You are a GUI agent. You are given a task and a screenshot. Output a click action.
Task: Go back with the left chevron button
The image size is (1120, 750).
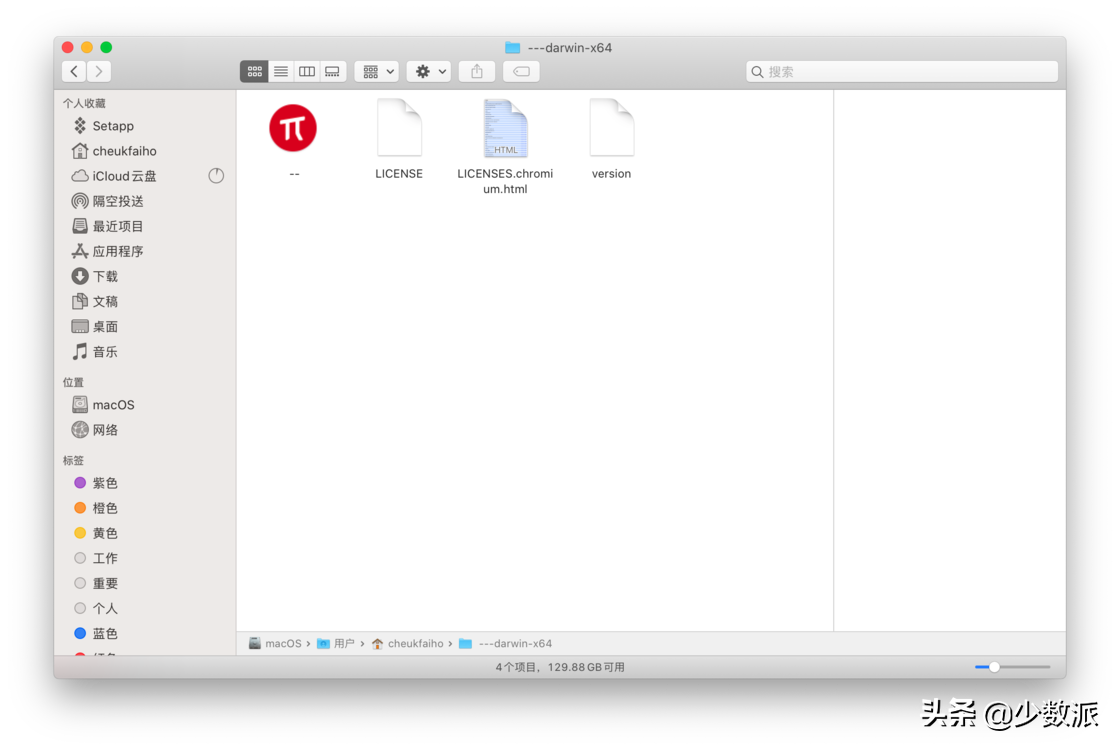74,71
